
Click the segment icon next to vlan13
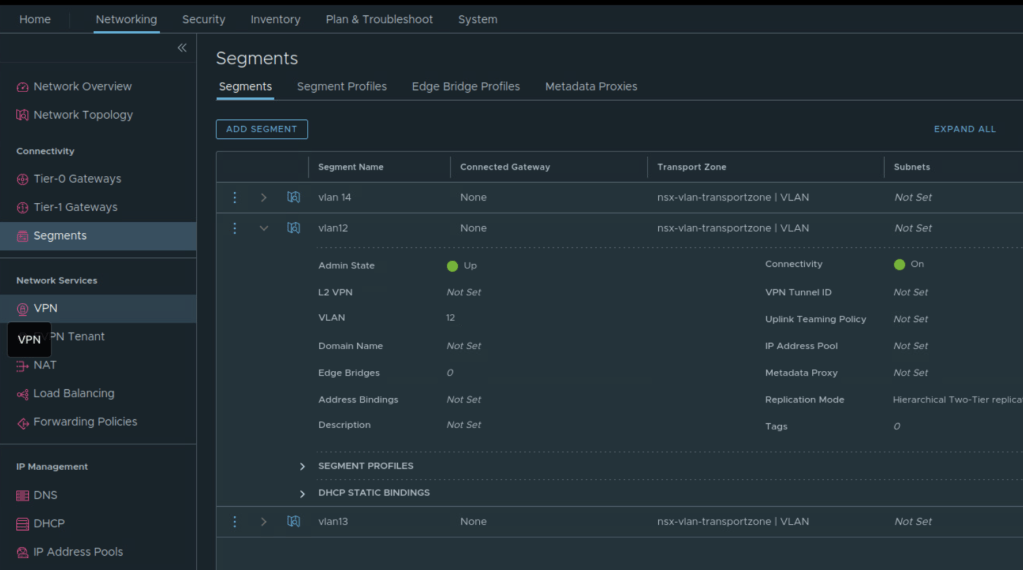[x=293, y=521]
